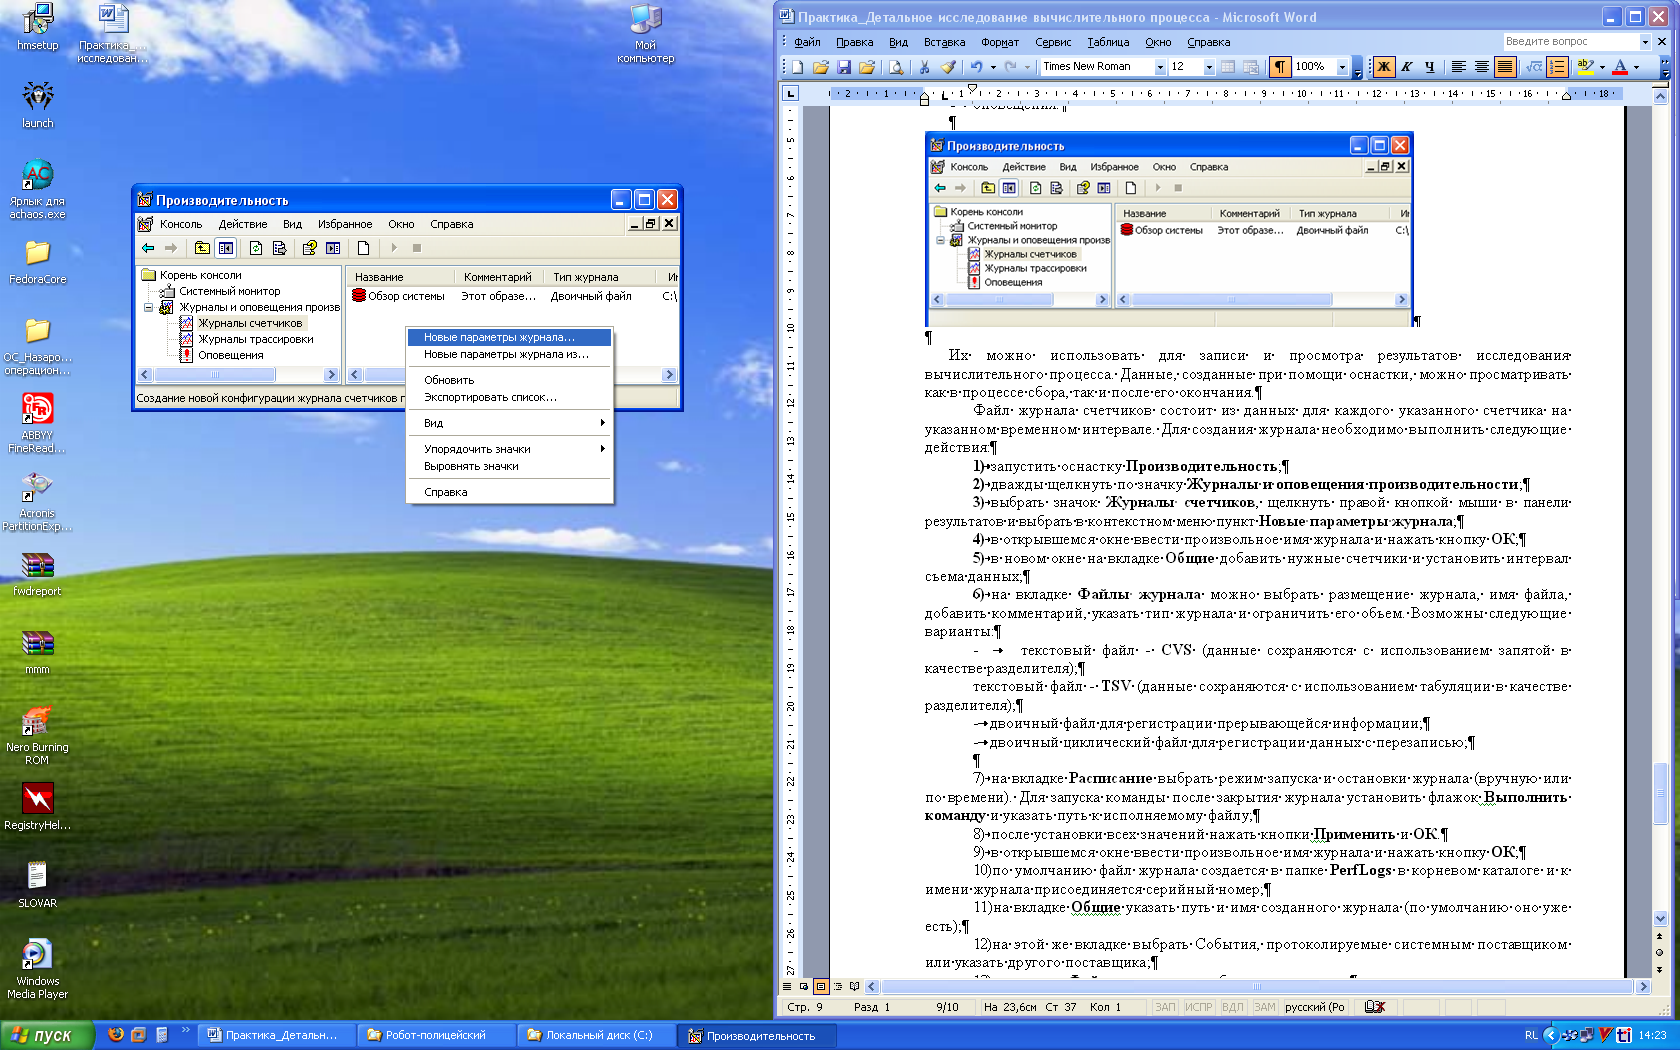
Task: Open the Acronis PartitionExpert desktop shortcut
Action: [37, 500]
